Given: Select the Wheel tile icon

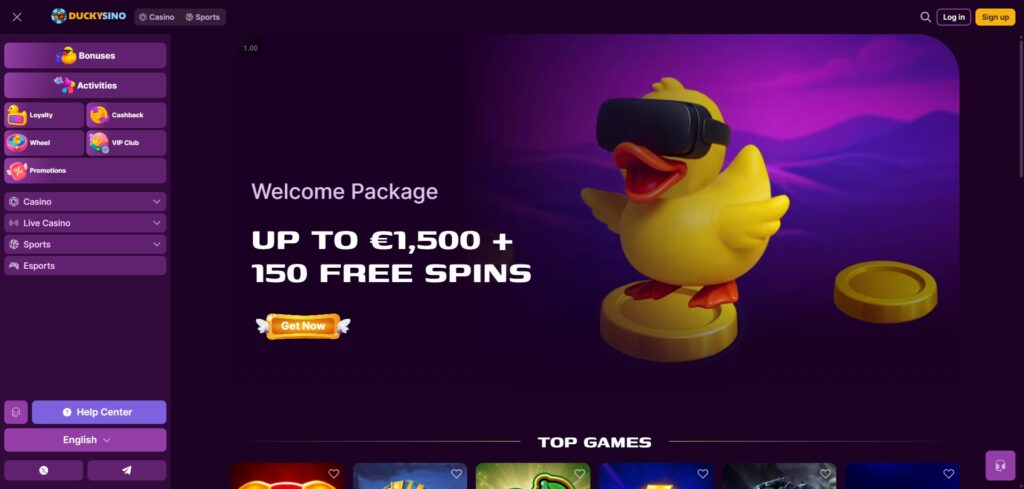Looking at the screenshot, I should pyautogui.click(x=17, y=142).
